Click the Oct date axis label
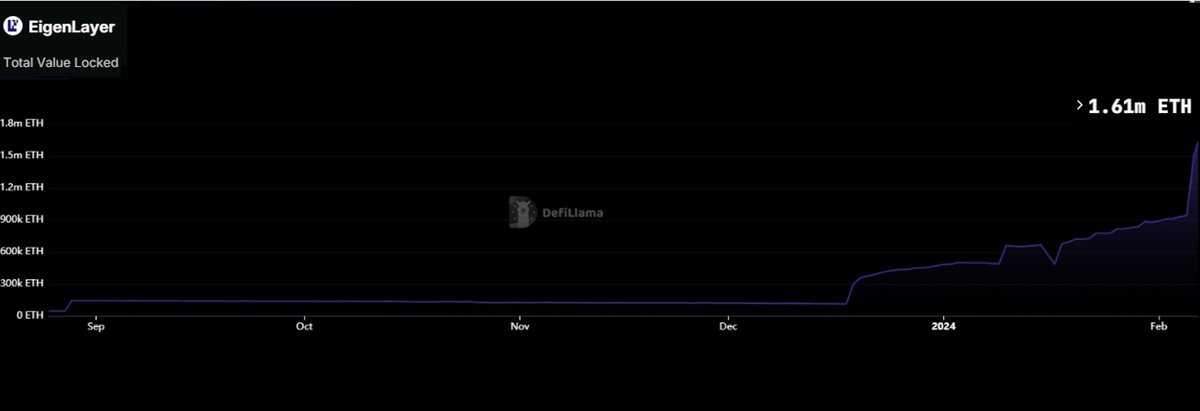Viewport: 1200px width, 411px height. [x=305, y=326]
